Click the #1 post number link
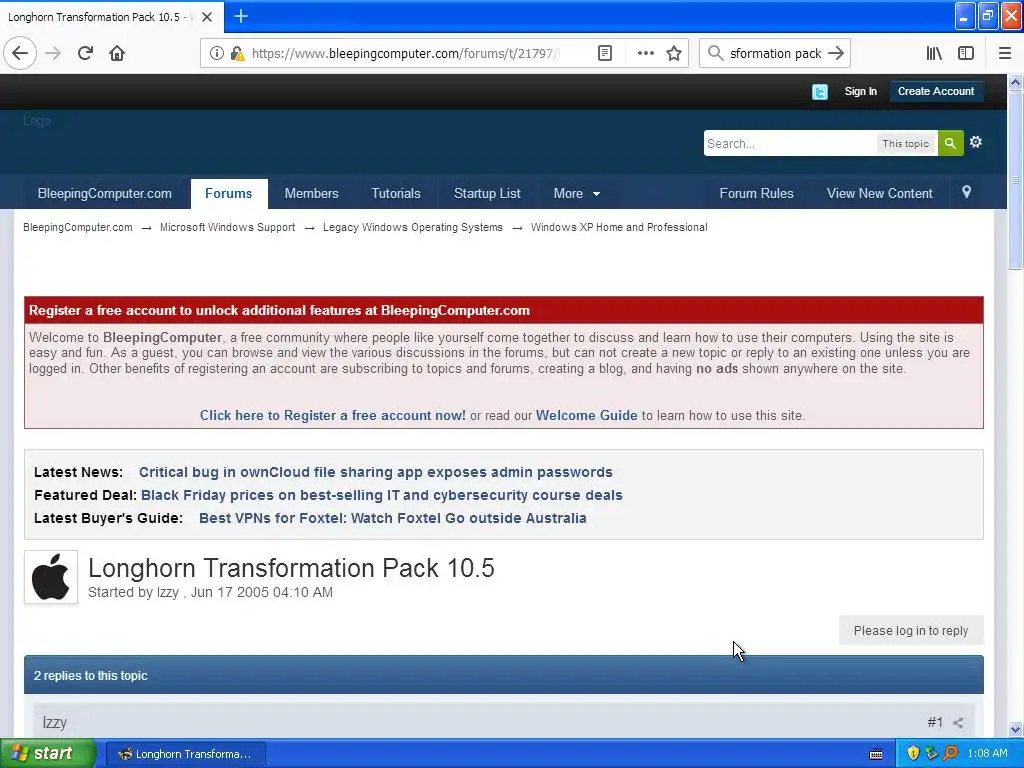Screen dimensions: 1024x768 [x=935, y=722]
